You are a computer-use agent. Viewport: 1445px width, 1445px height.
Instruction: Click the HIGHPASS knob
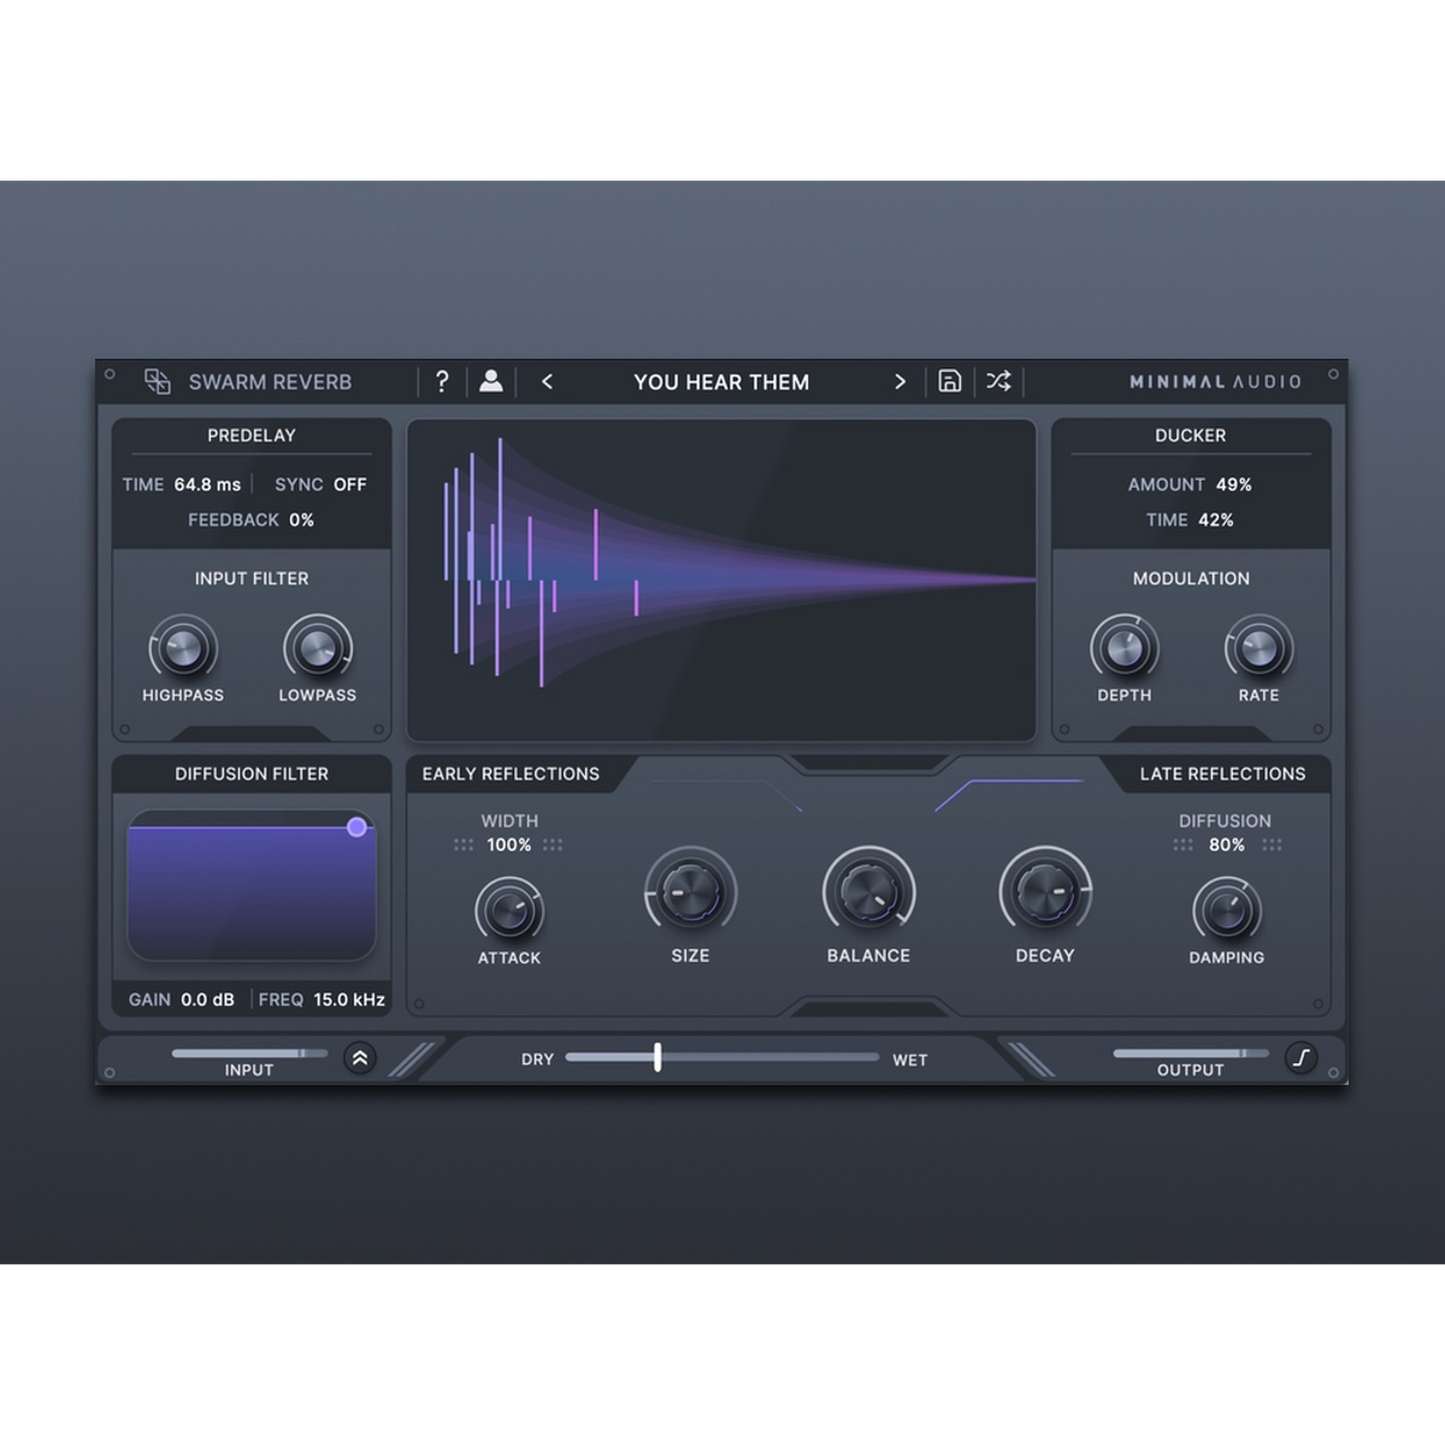[183, 649]
